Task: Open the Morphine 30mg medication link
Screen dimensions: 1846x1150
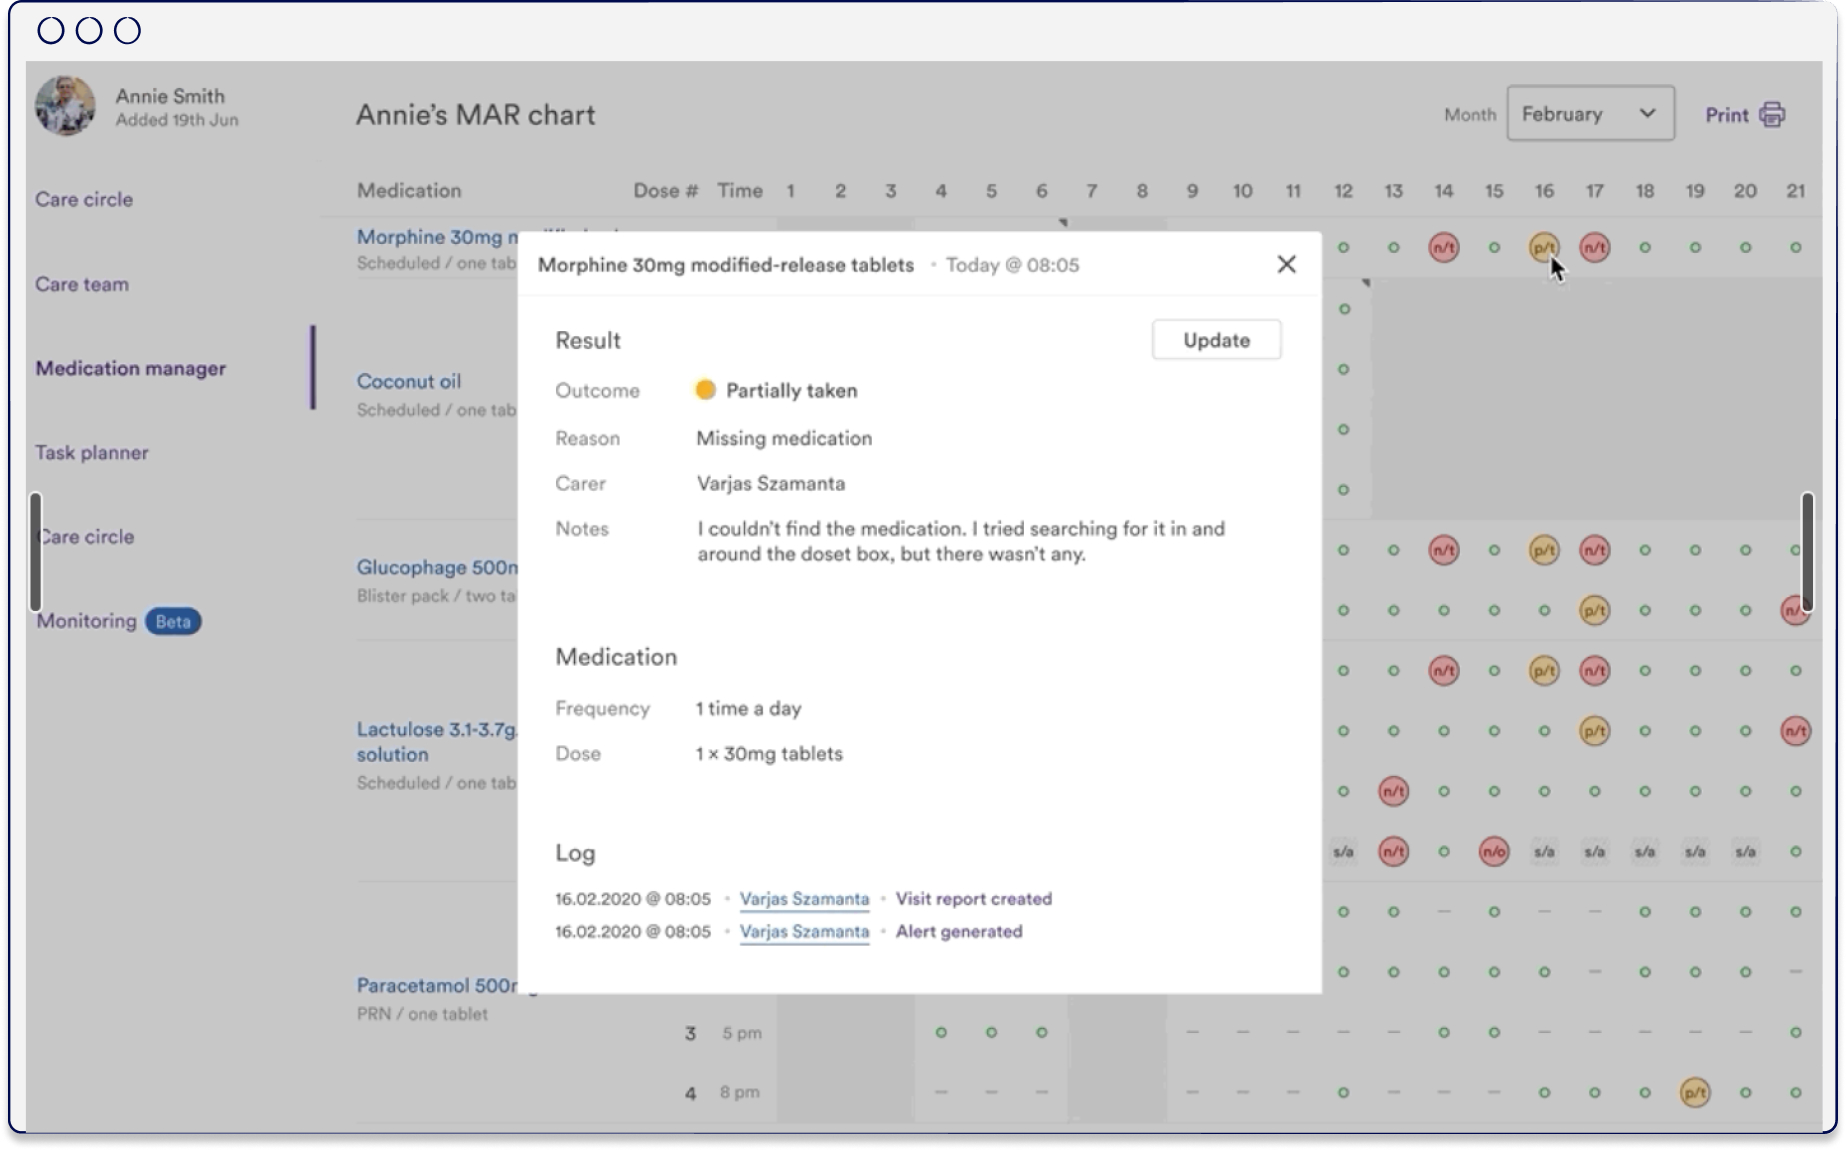Action: (x=437, y=237)
